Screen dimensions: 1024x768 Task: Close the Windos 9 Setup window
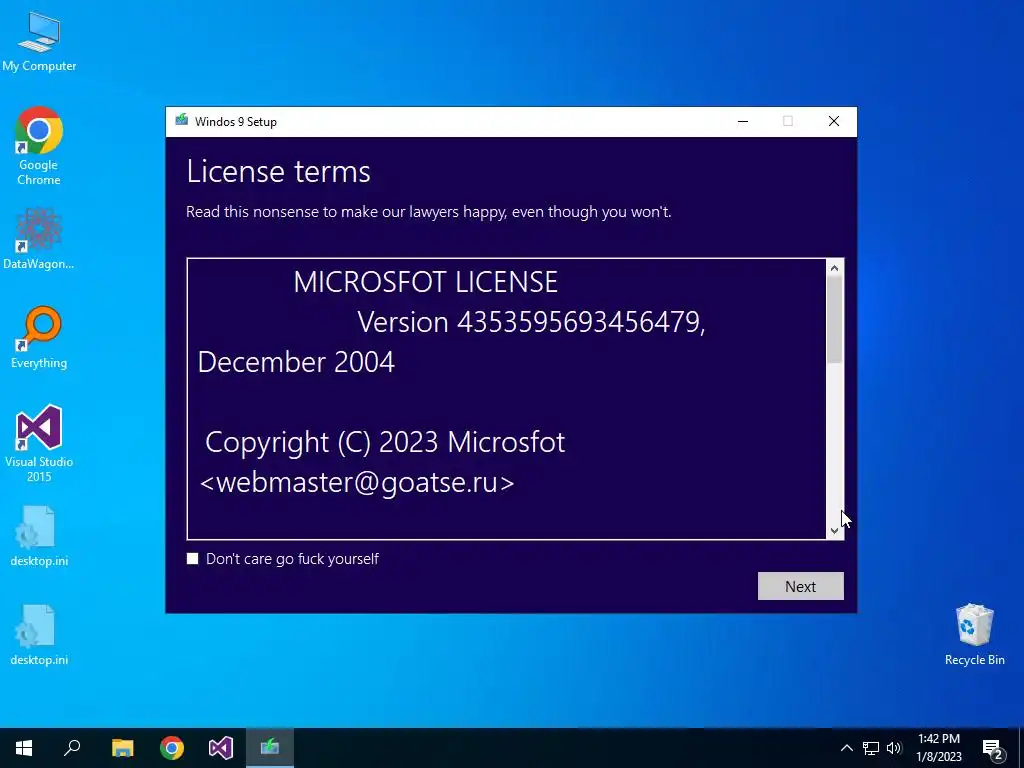point(834,121)
